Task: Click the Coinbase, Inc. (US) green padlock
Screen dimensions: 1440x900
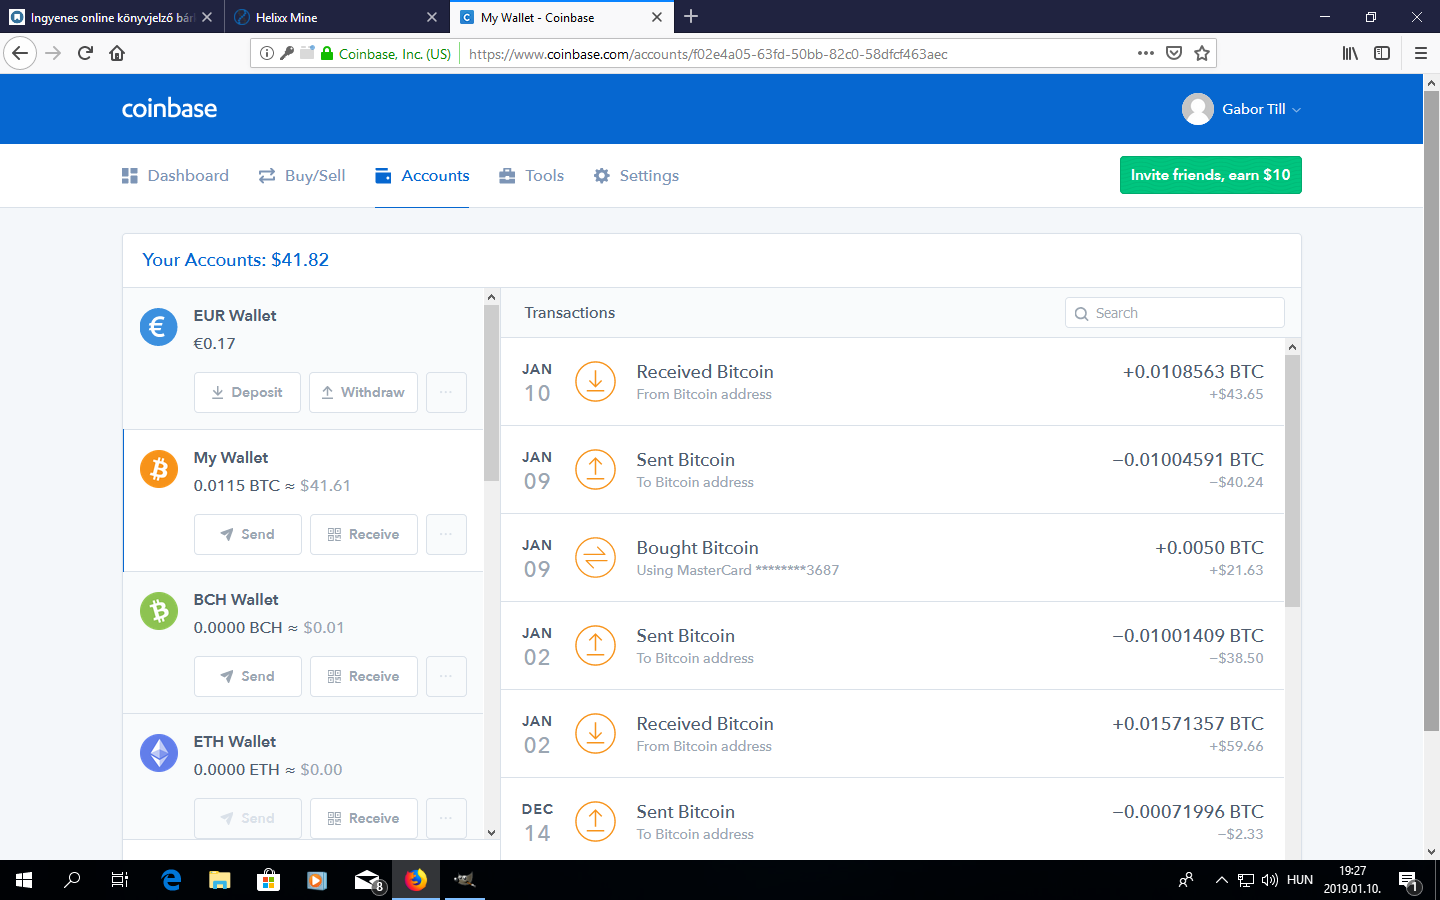Action: click(x=326, y=53)
